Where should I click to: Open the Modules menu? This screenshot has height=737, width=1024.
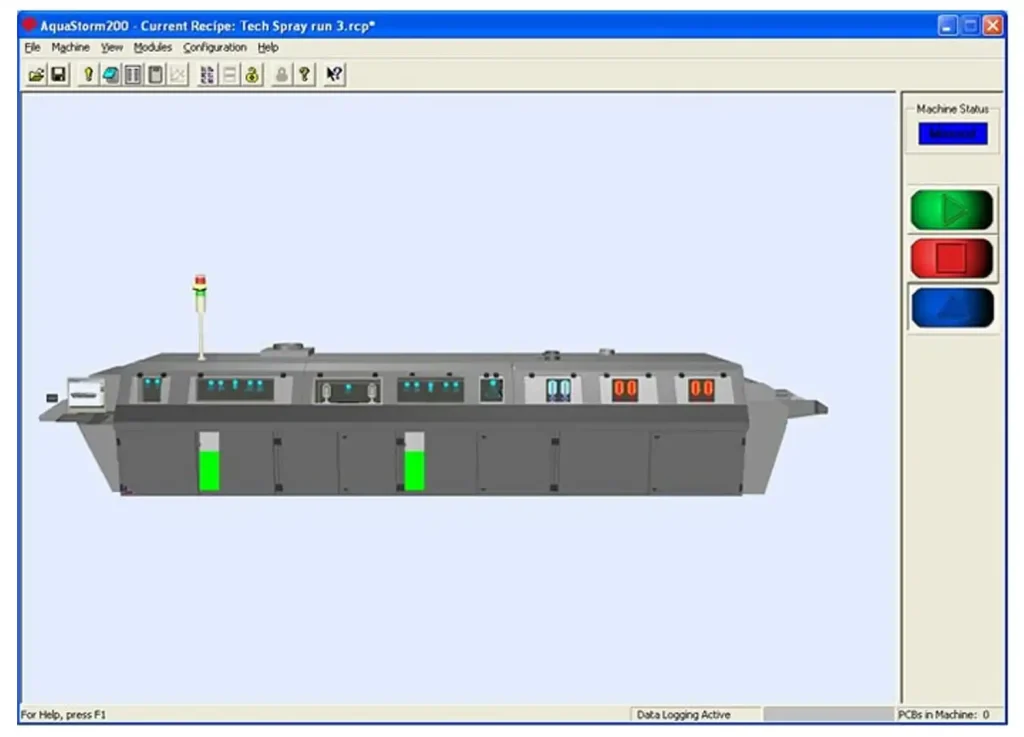153,48
